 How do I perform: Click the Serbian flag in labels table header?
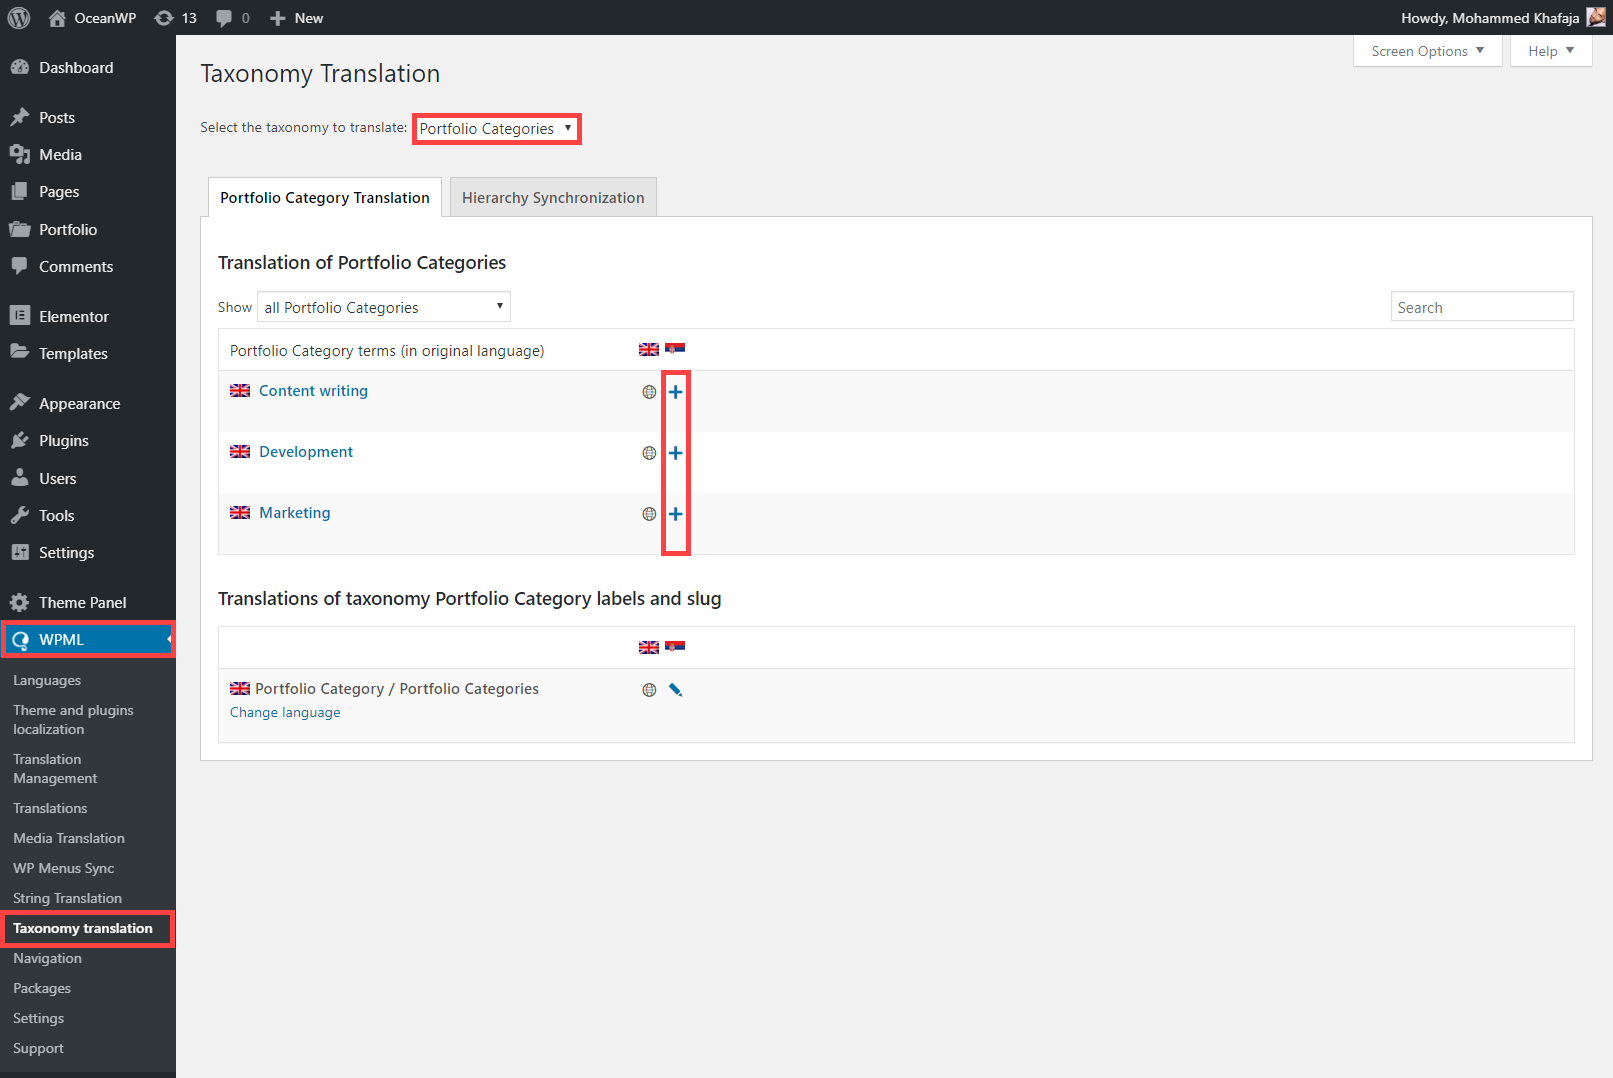click(675, 647)
